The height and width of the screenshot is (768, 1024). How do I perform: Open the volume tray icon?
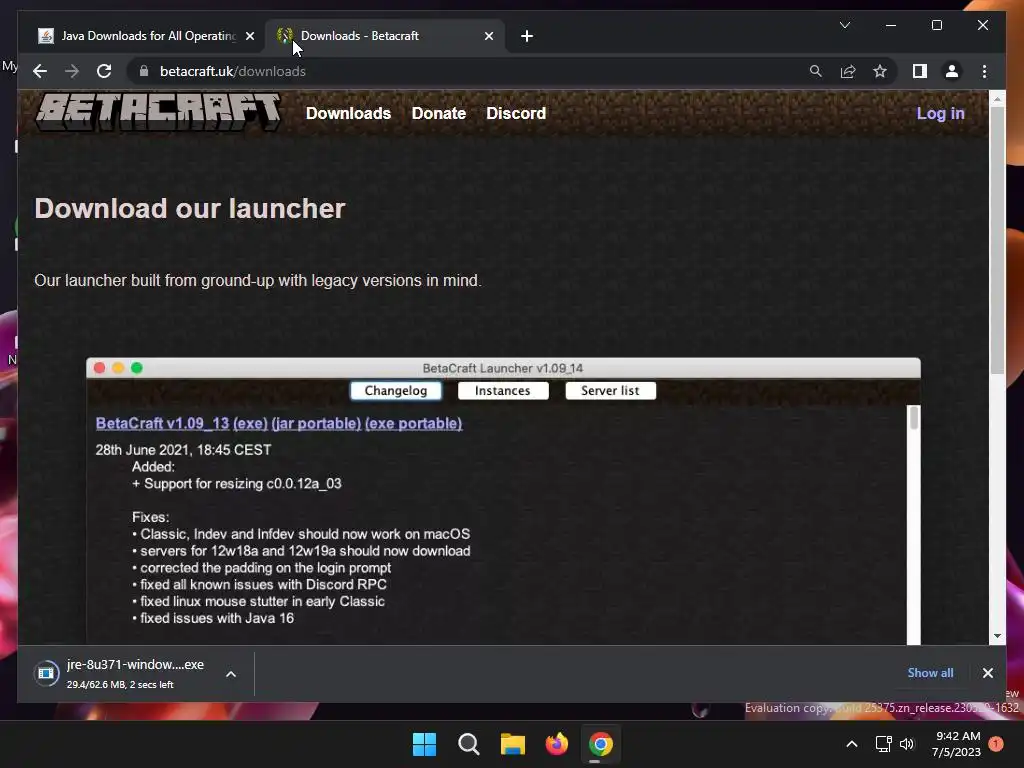click(x=906, y=744)
